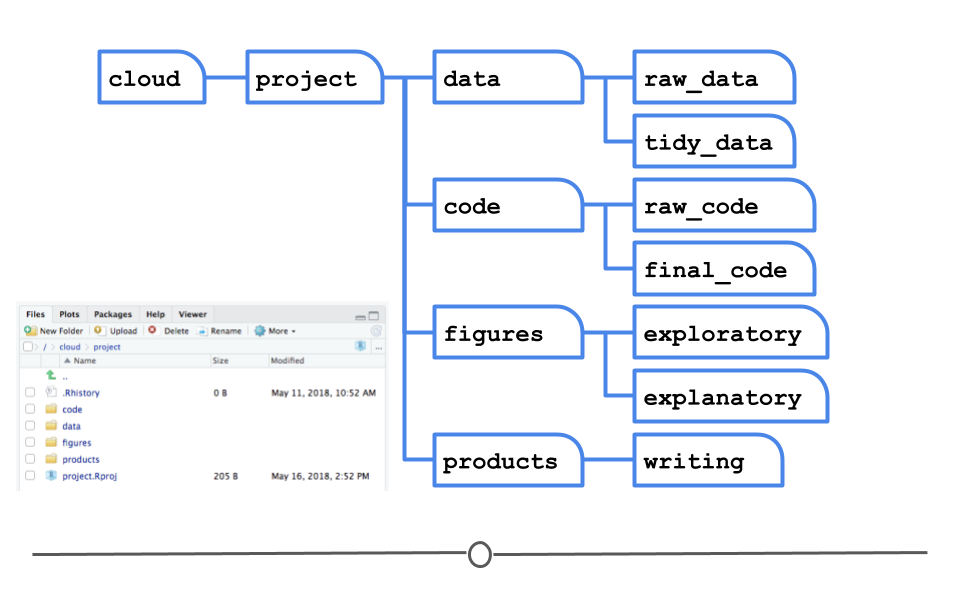
Task: Tick the checkbox for the code folder
Action: tap(30, 409)
